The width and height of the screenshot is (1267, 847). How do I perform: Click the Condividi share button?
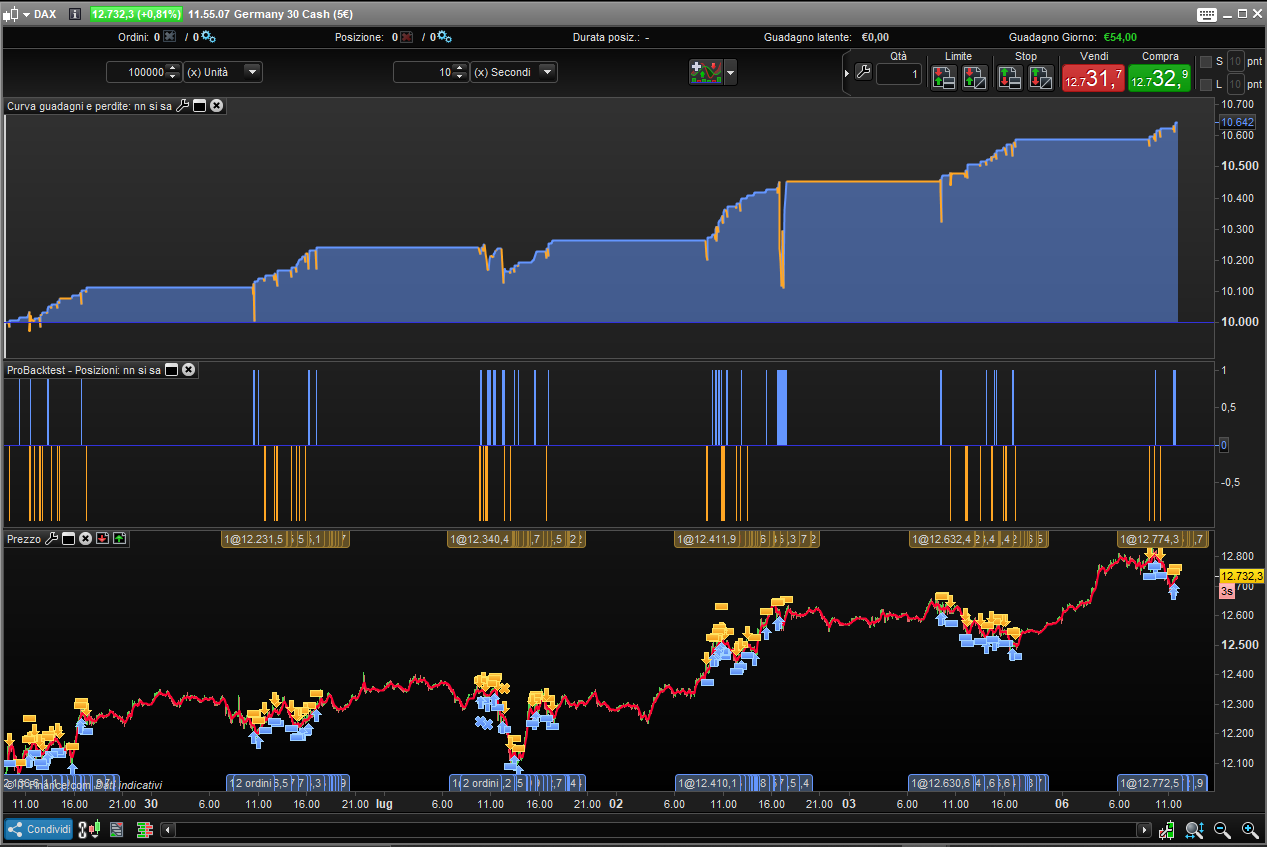[39, 829]
